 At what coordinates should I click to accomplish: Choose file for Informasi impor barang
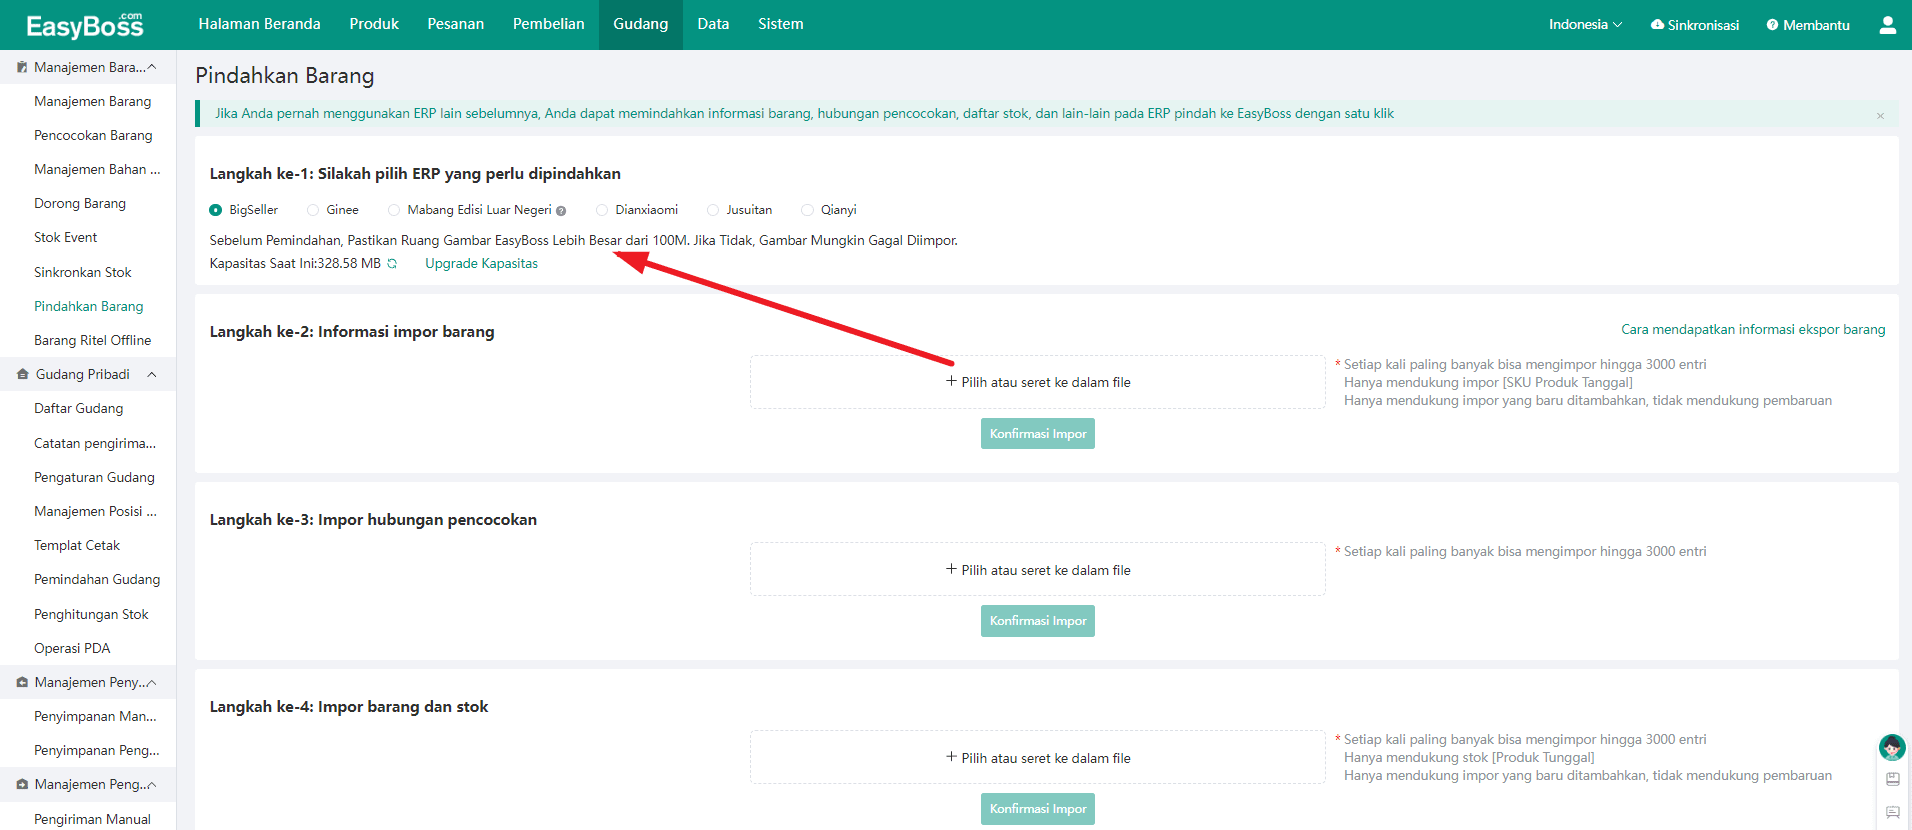[1038, 382]
